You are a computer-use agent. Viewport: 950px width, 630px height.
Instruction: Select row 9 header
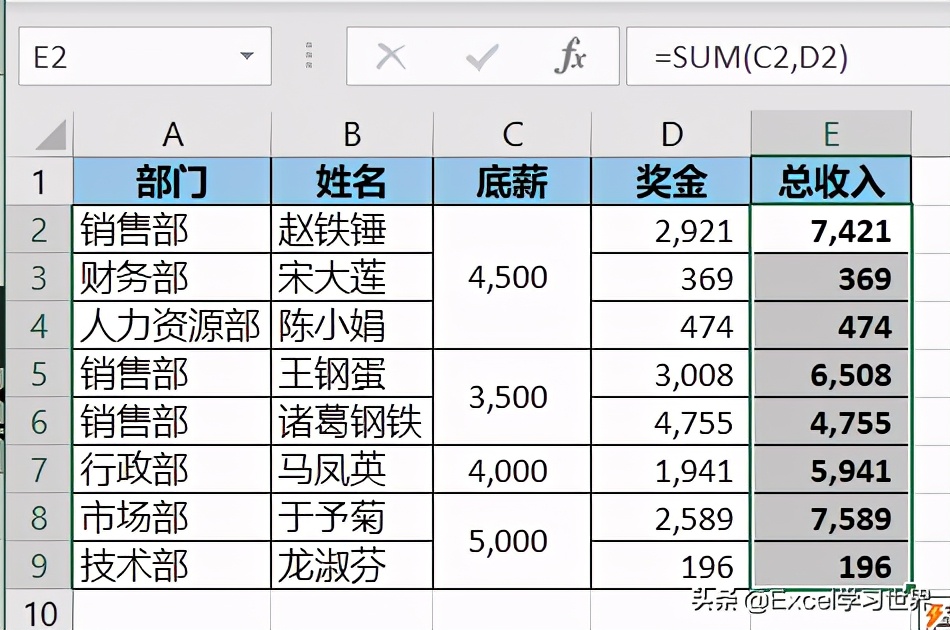pos(39,565)
